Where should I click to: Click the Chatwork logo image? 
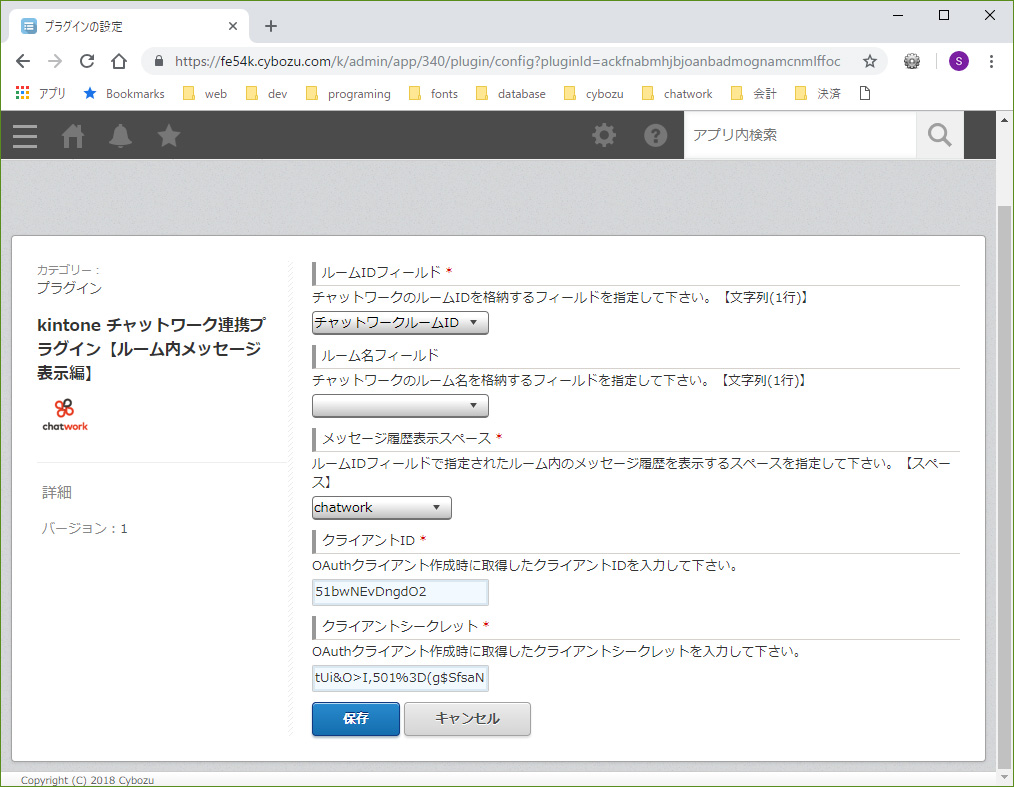[x=65, y=415]
